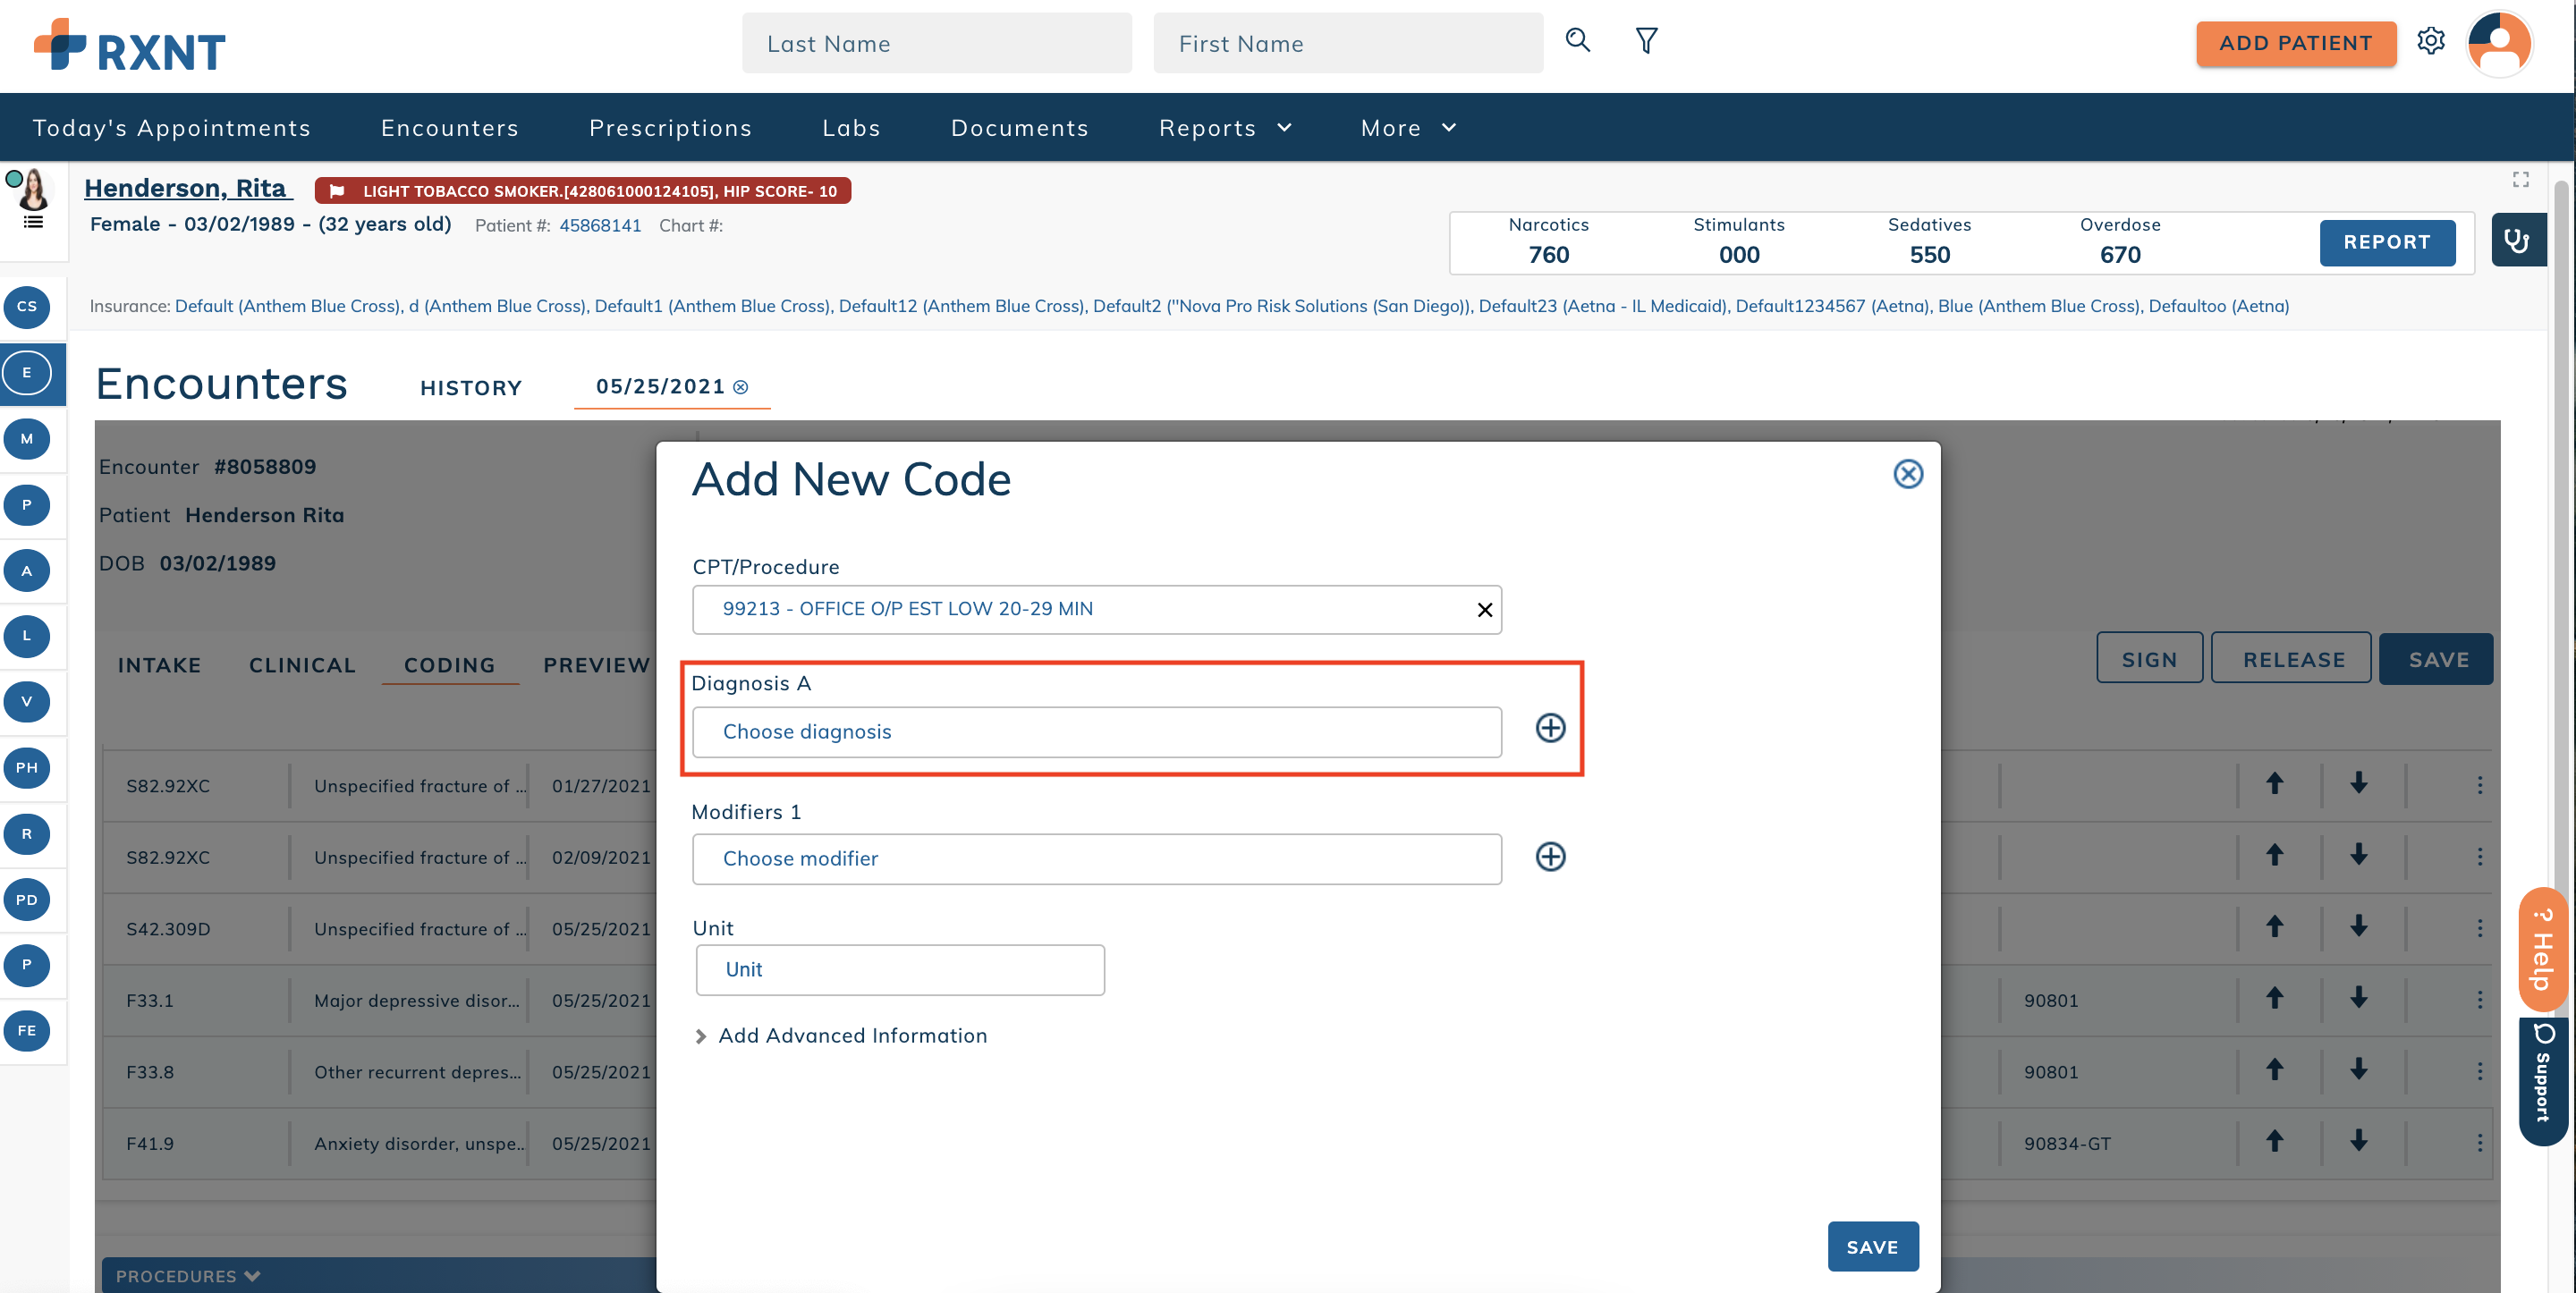2576x1293 pixels.
Task: Close the Add New Code dialog
Action: coord(1908,474)
